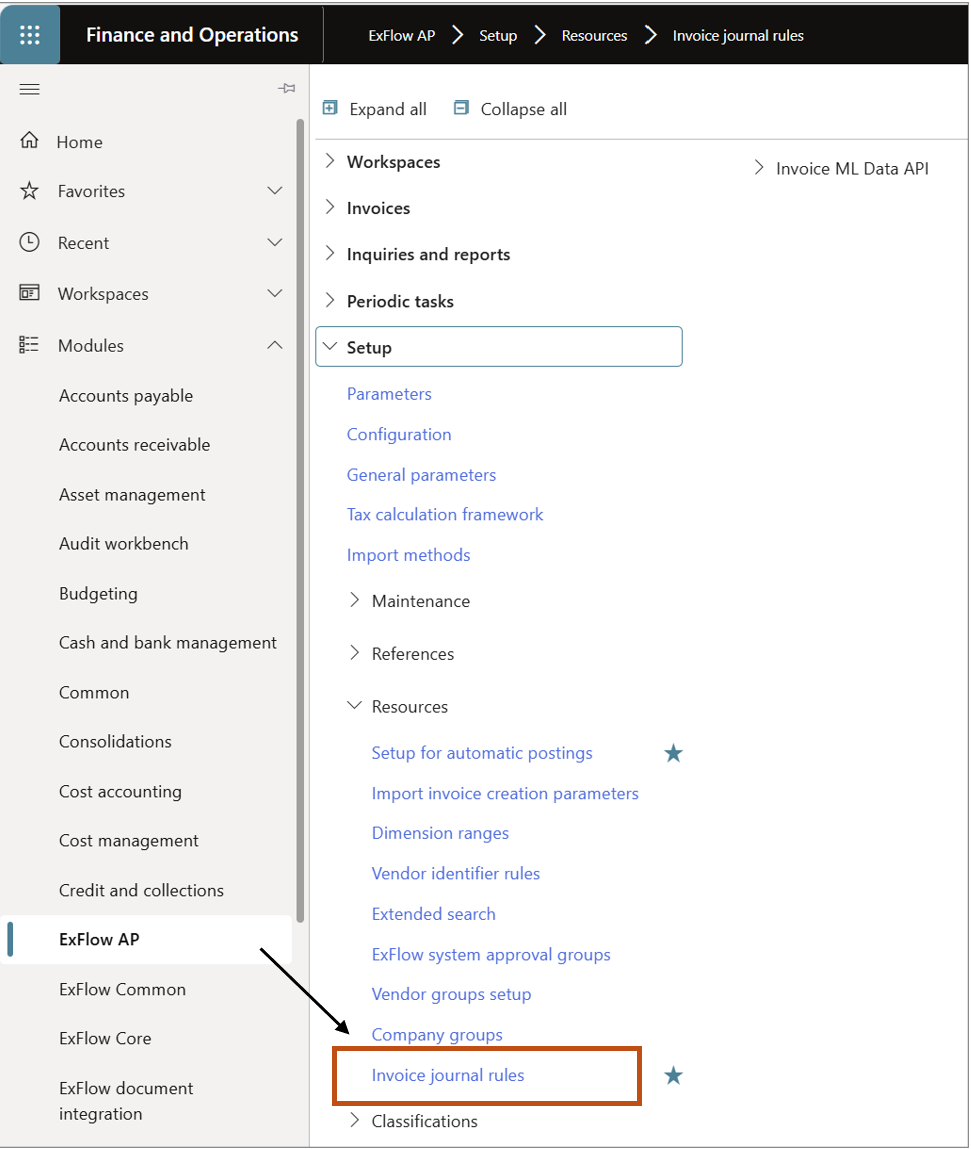Click the Home house icon
Image resolution: width=971 pixels, height=1149 pixels.
pos(30,141)
